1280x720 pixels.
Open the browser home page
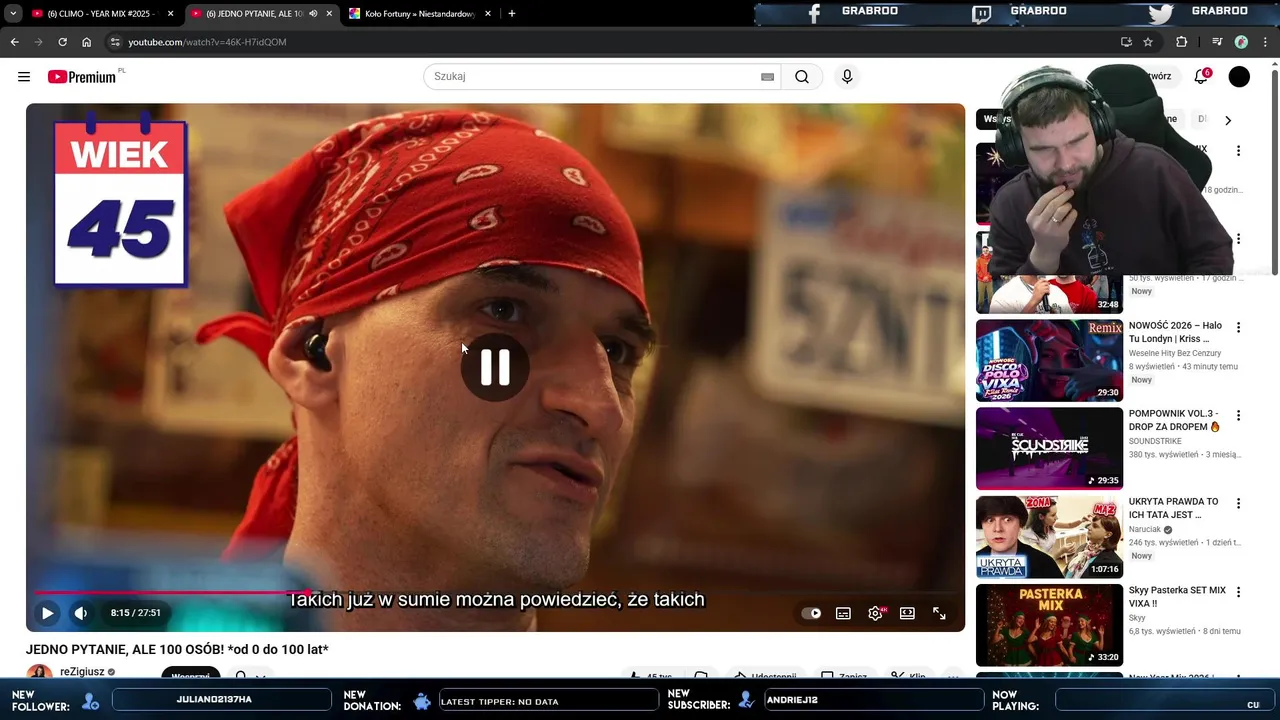pos(86,42)
